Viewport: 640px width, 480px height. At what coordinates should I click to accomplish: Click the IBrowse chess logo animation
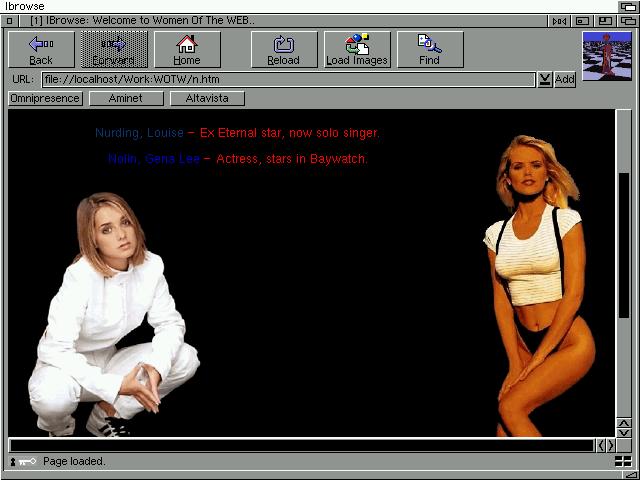[x=607, y=55]
